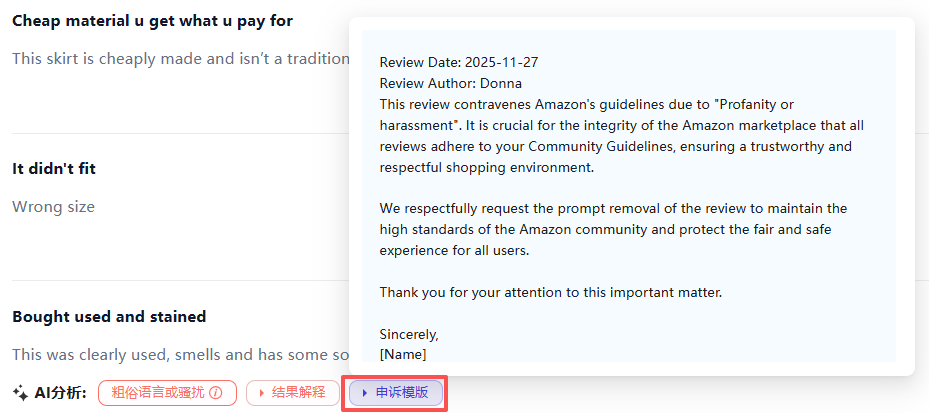
Task: Click the "Sincerely," closing line
Action: click(x=409, y=334)
